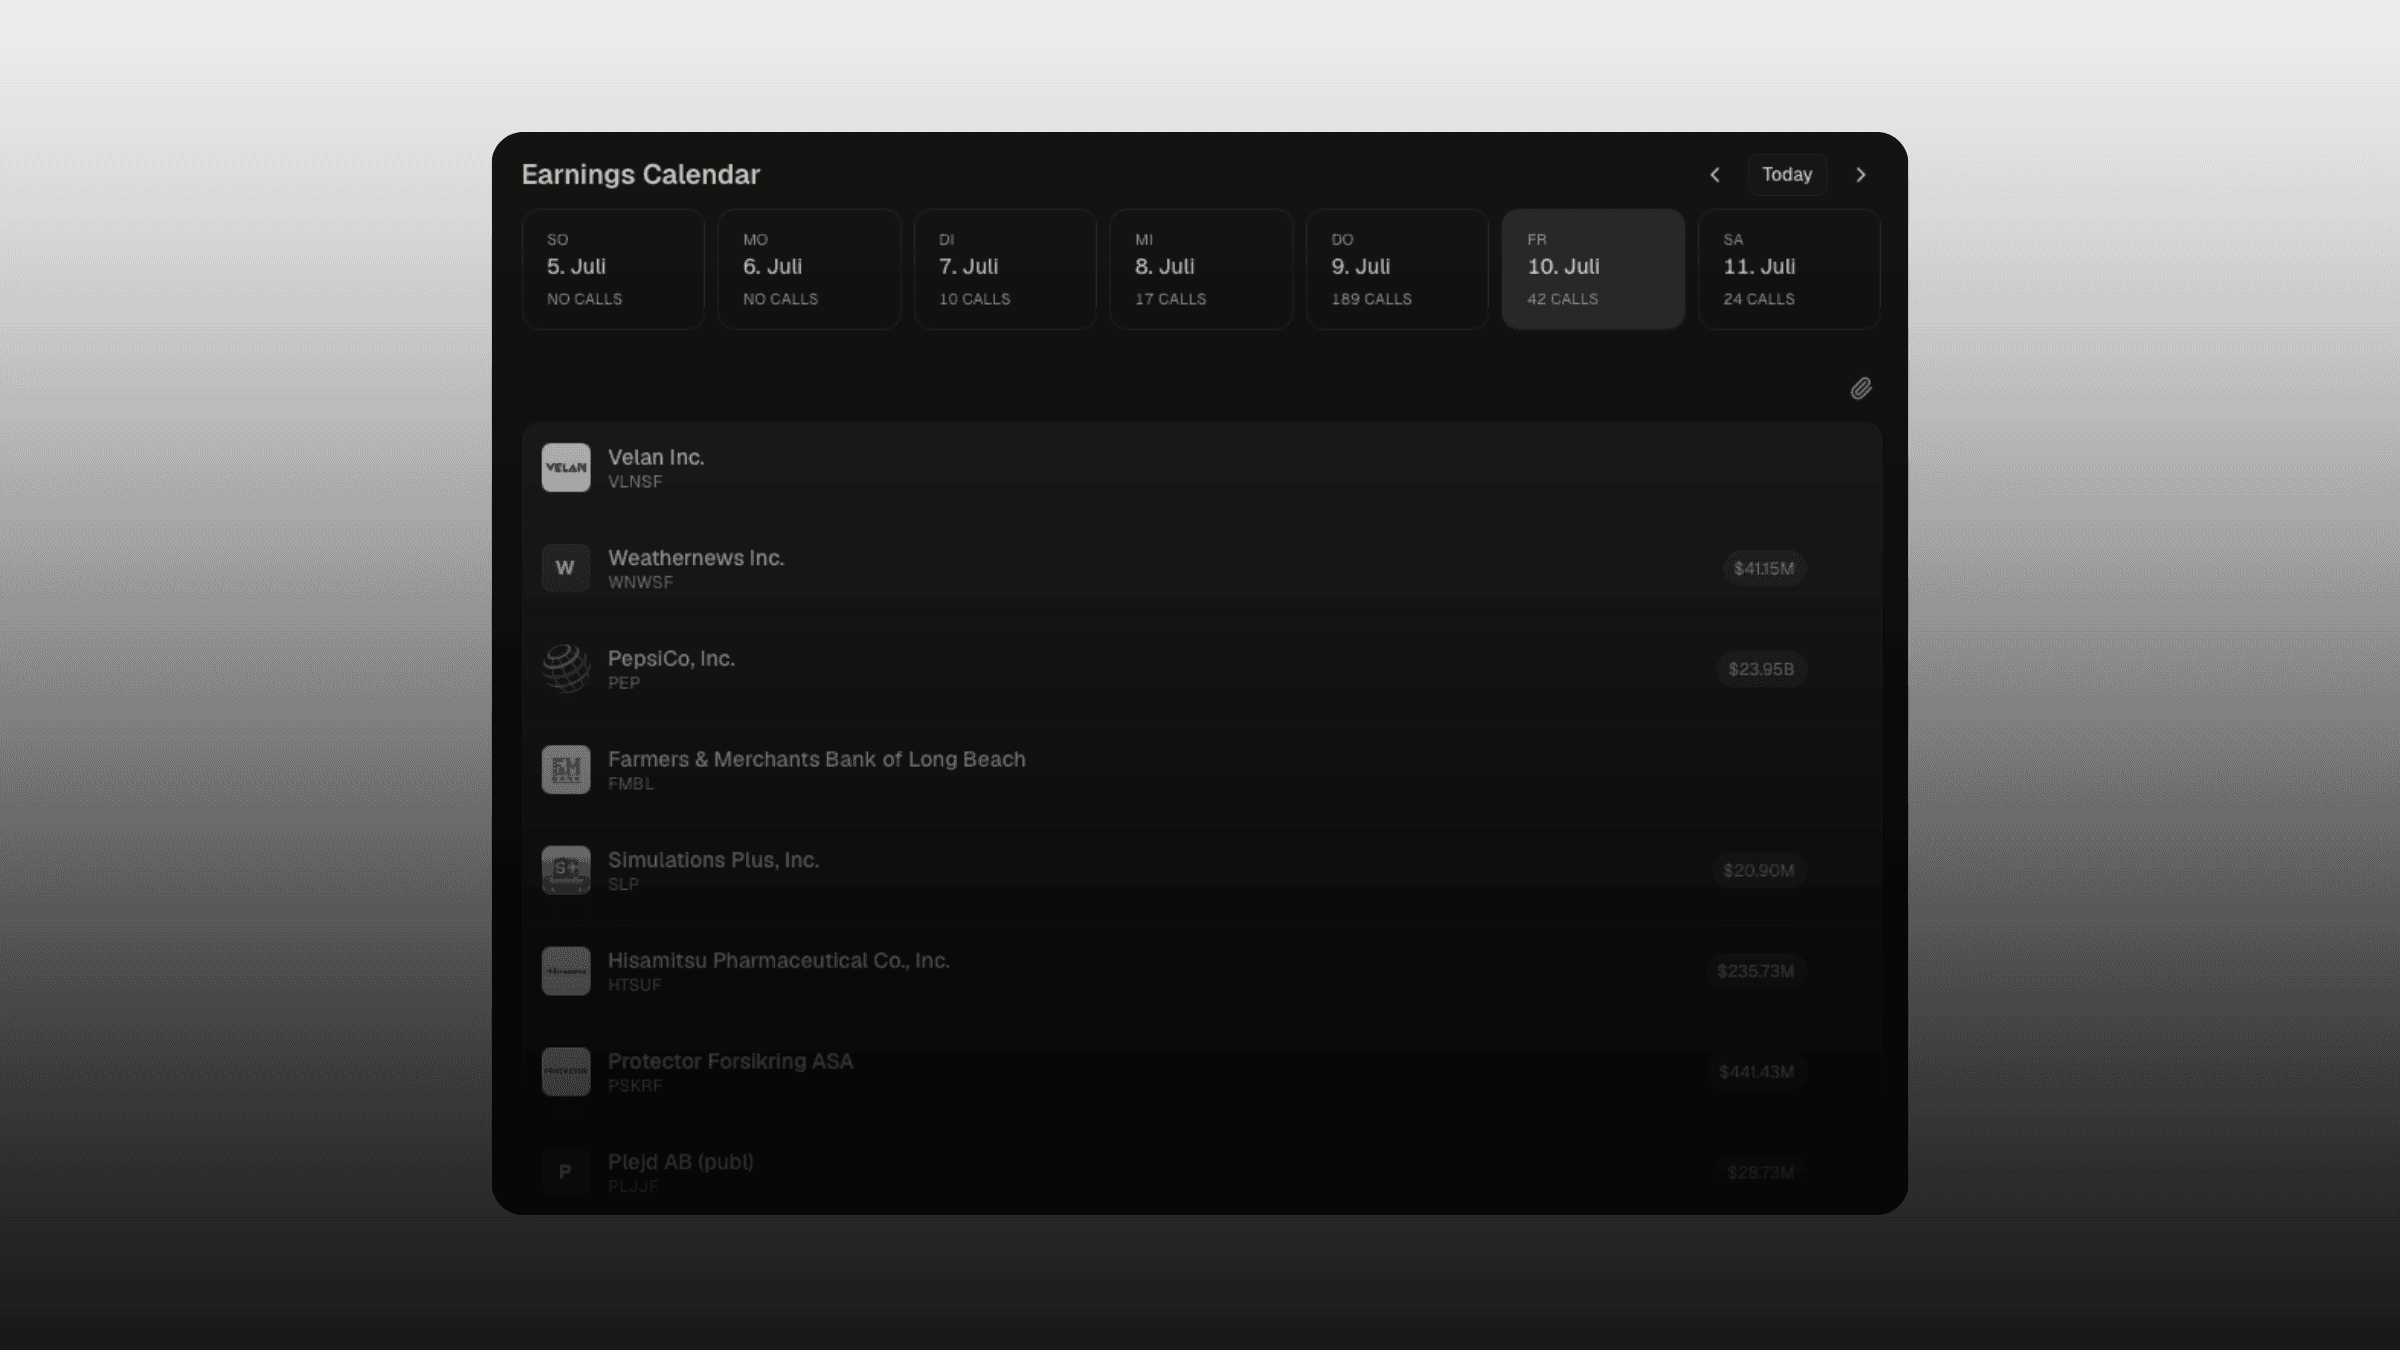
Task: Click the SLP ticker symbol
Action: (623, 885)
